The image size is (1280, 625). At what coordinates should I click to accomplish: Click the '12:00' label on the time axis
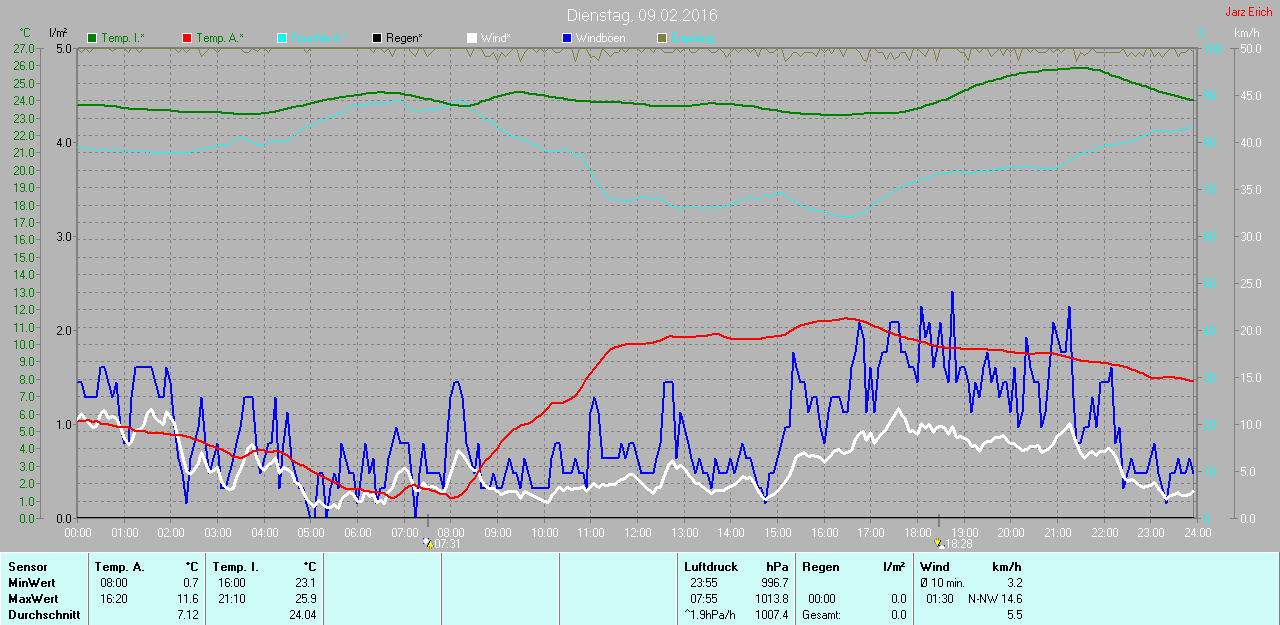tap(637, 532)
